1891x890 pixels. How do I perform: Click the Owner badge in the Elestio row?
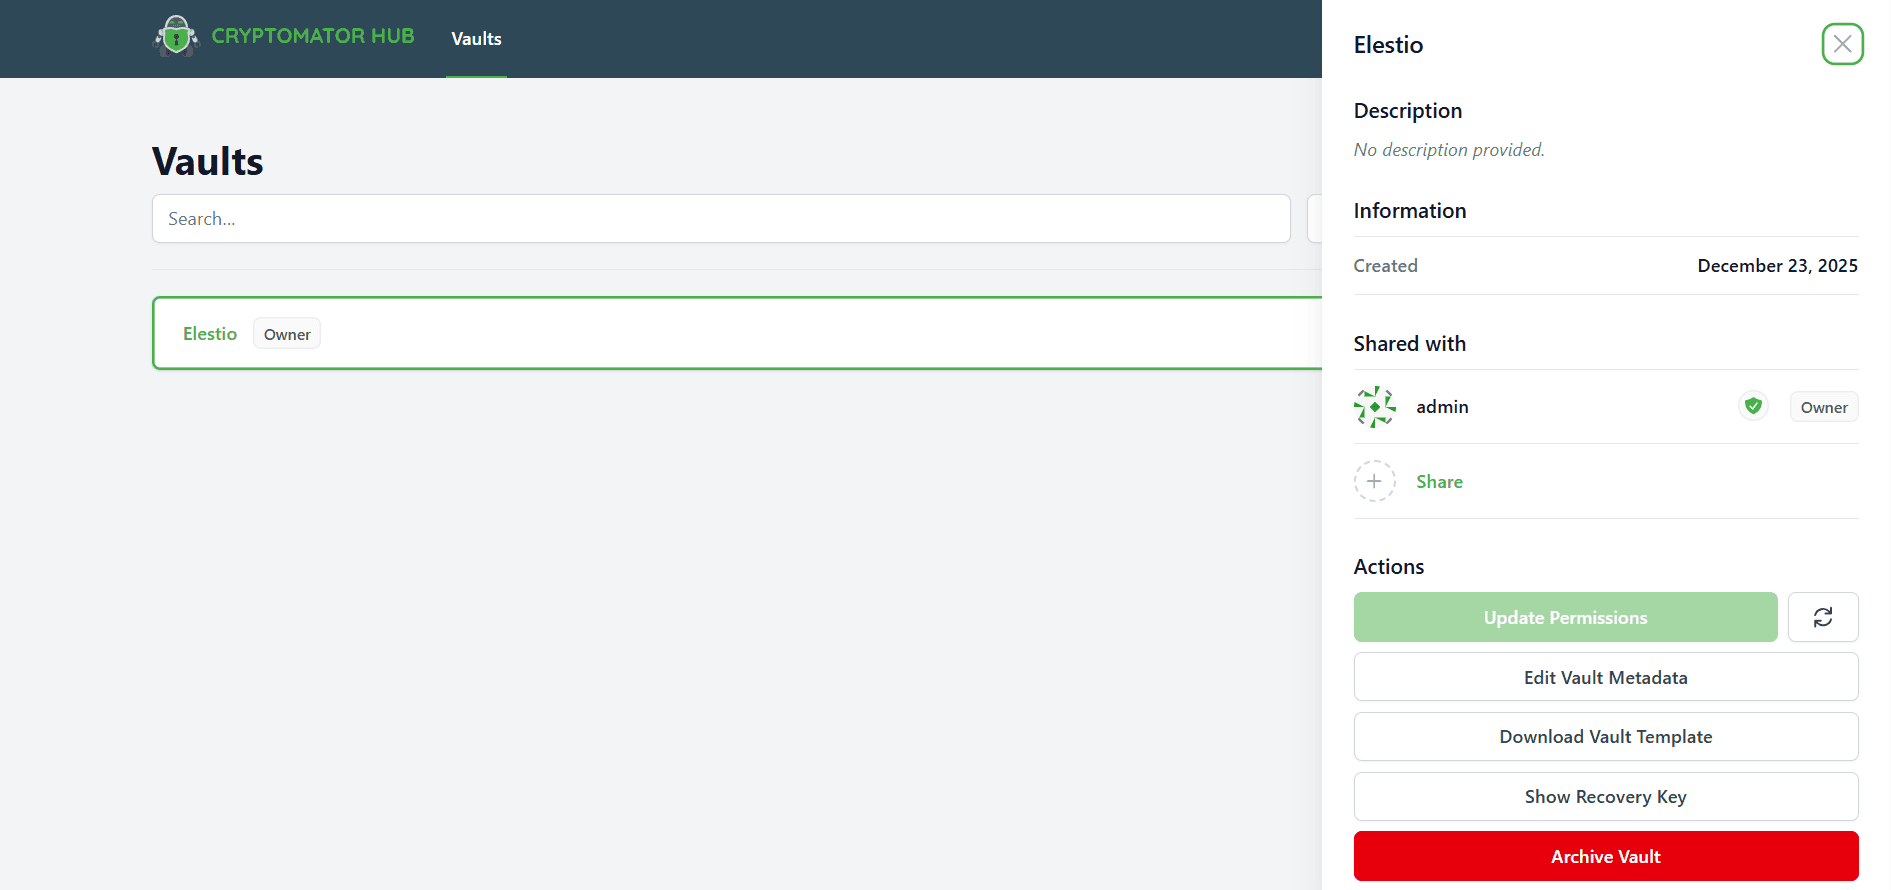click(x=287, y=334)
